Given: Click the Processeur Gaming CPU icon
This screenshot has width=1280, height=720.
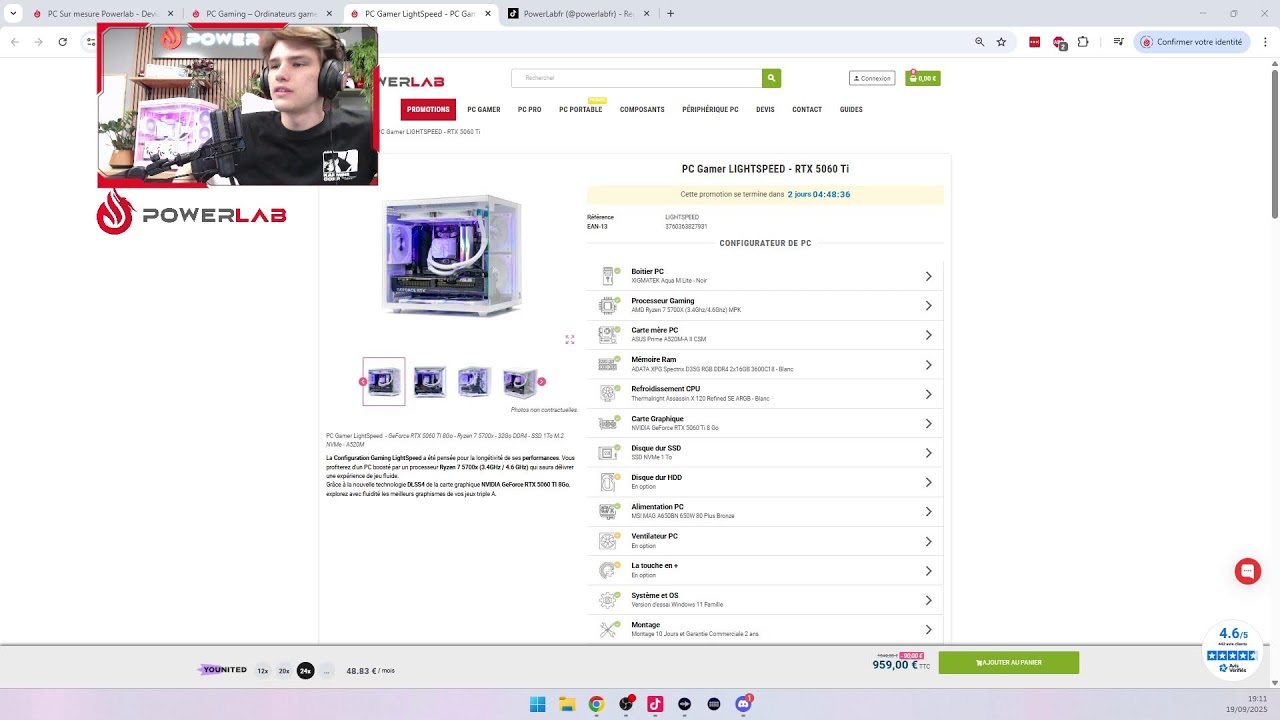Looking at the screenshot, I should tap(608, 306).
